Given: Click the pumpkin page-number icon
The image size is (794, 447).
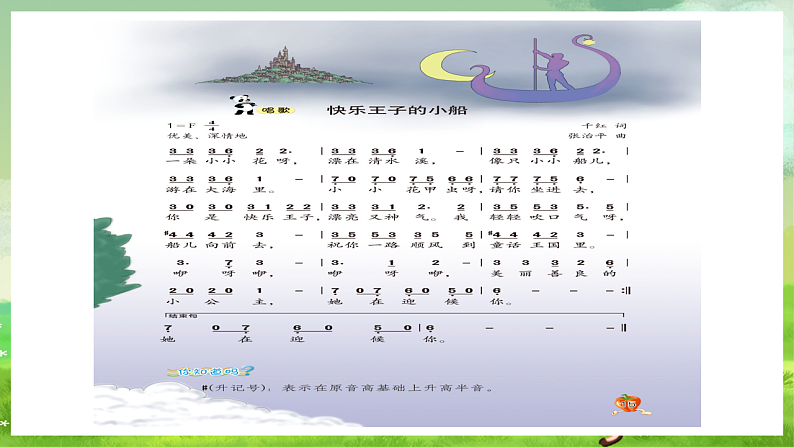Looking at the screenshot, I should pos(629,404).
